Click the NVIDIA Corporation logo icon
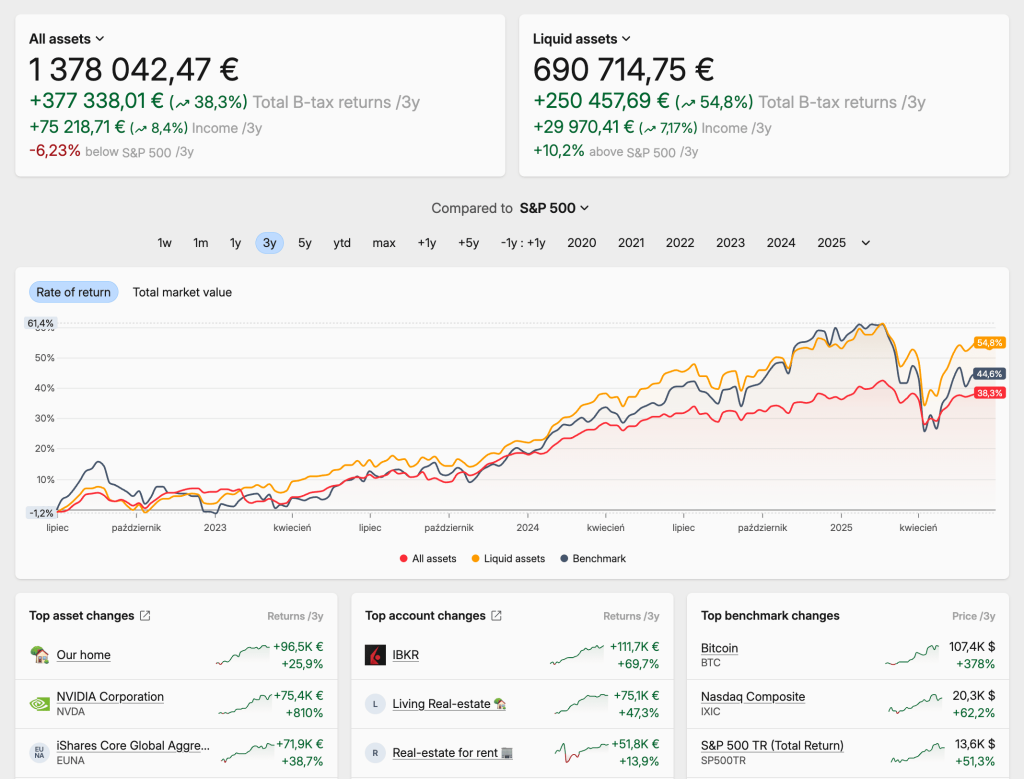 click(x=40, y=703)
